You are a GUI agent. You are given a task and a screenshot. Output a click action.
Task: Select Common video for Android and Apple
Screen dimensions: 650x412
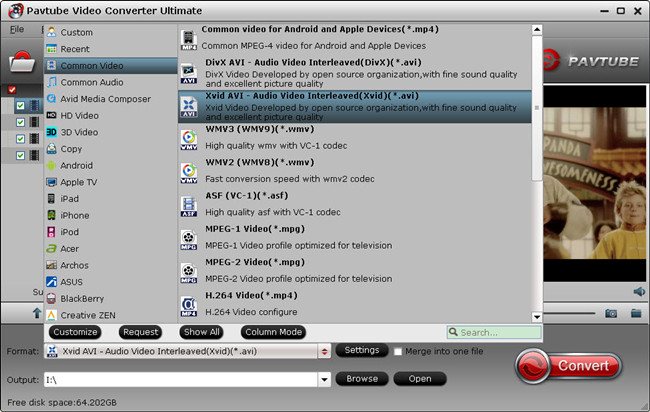coord(355,40)
